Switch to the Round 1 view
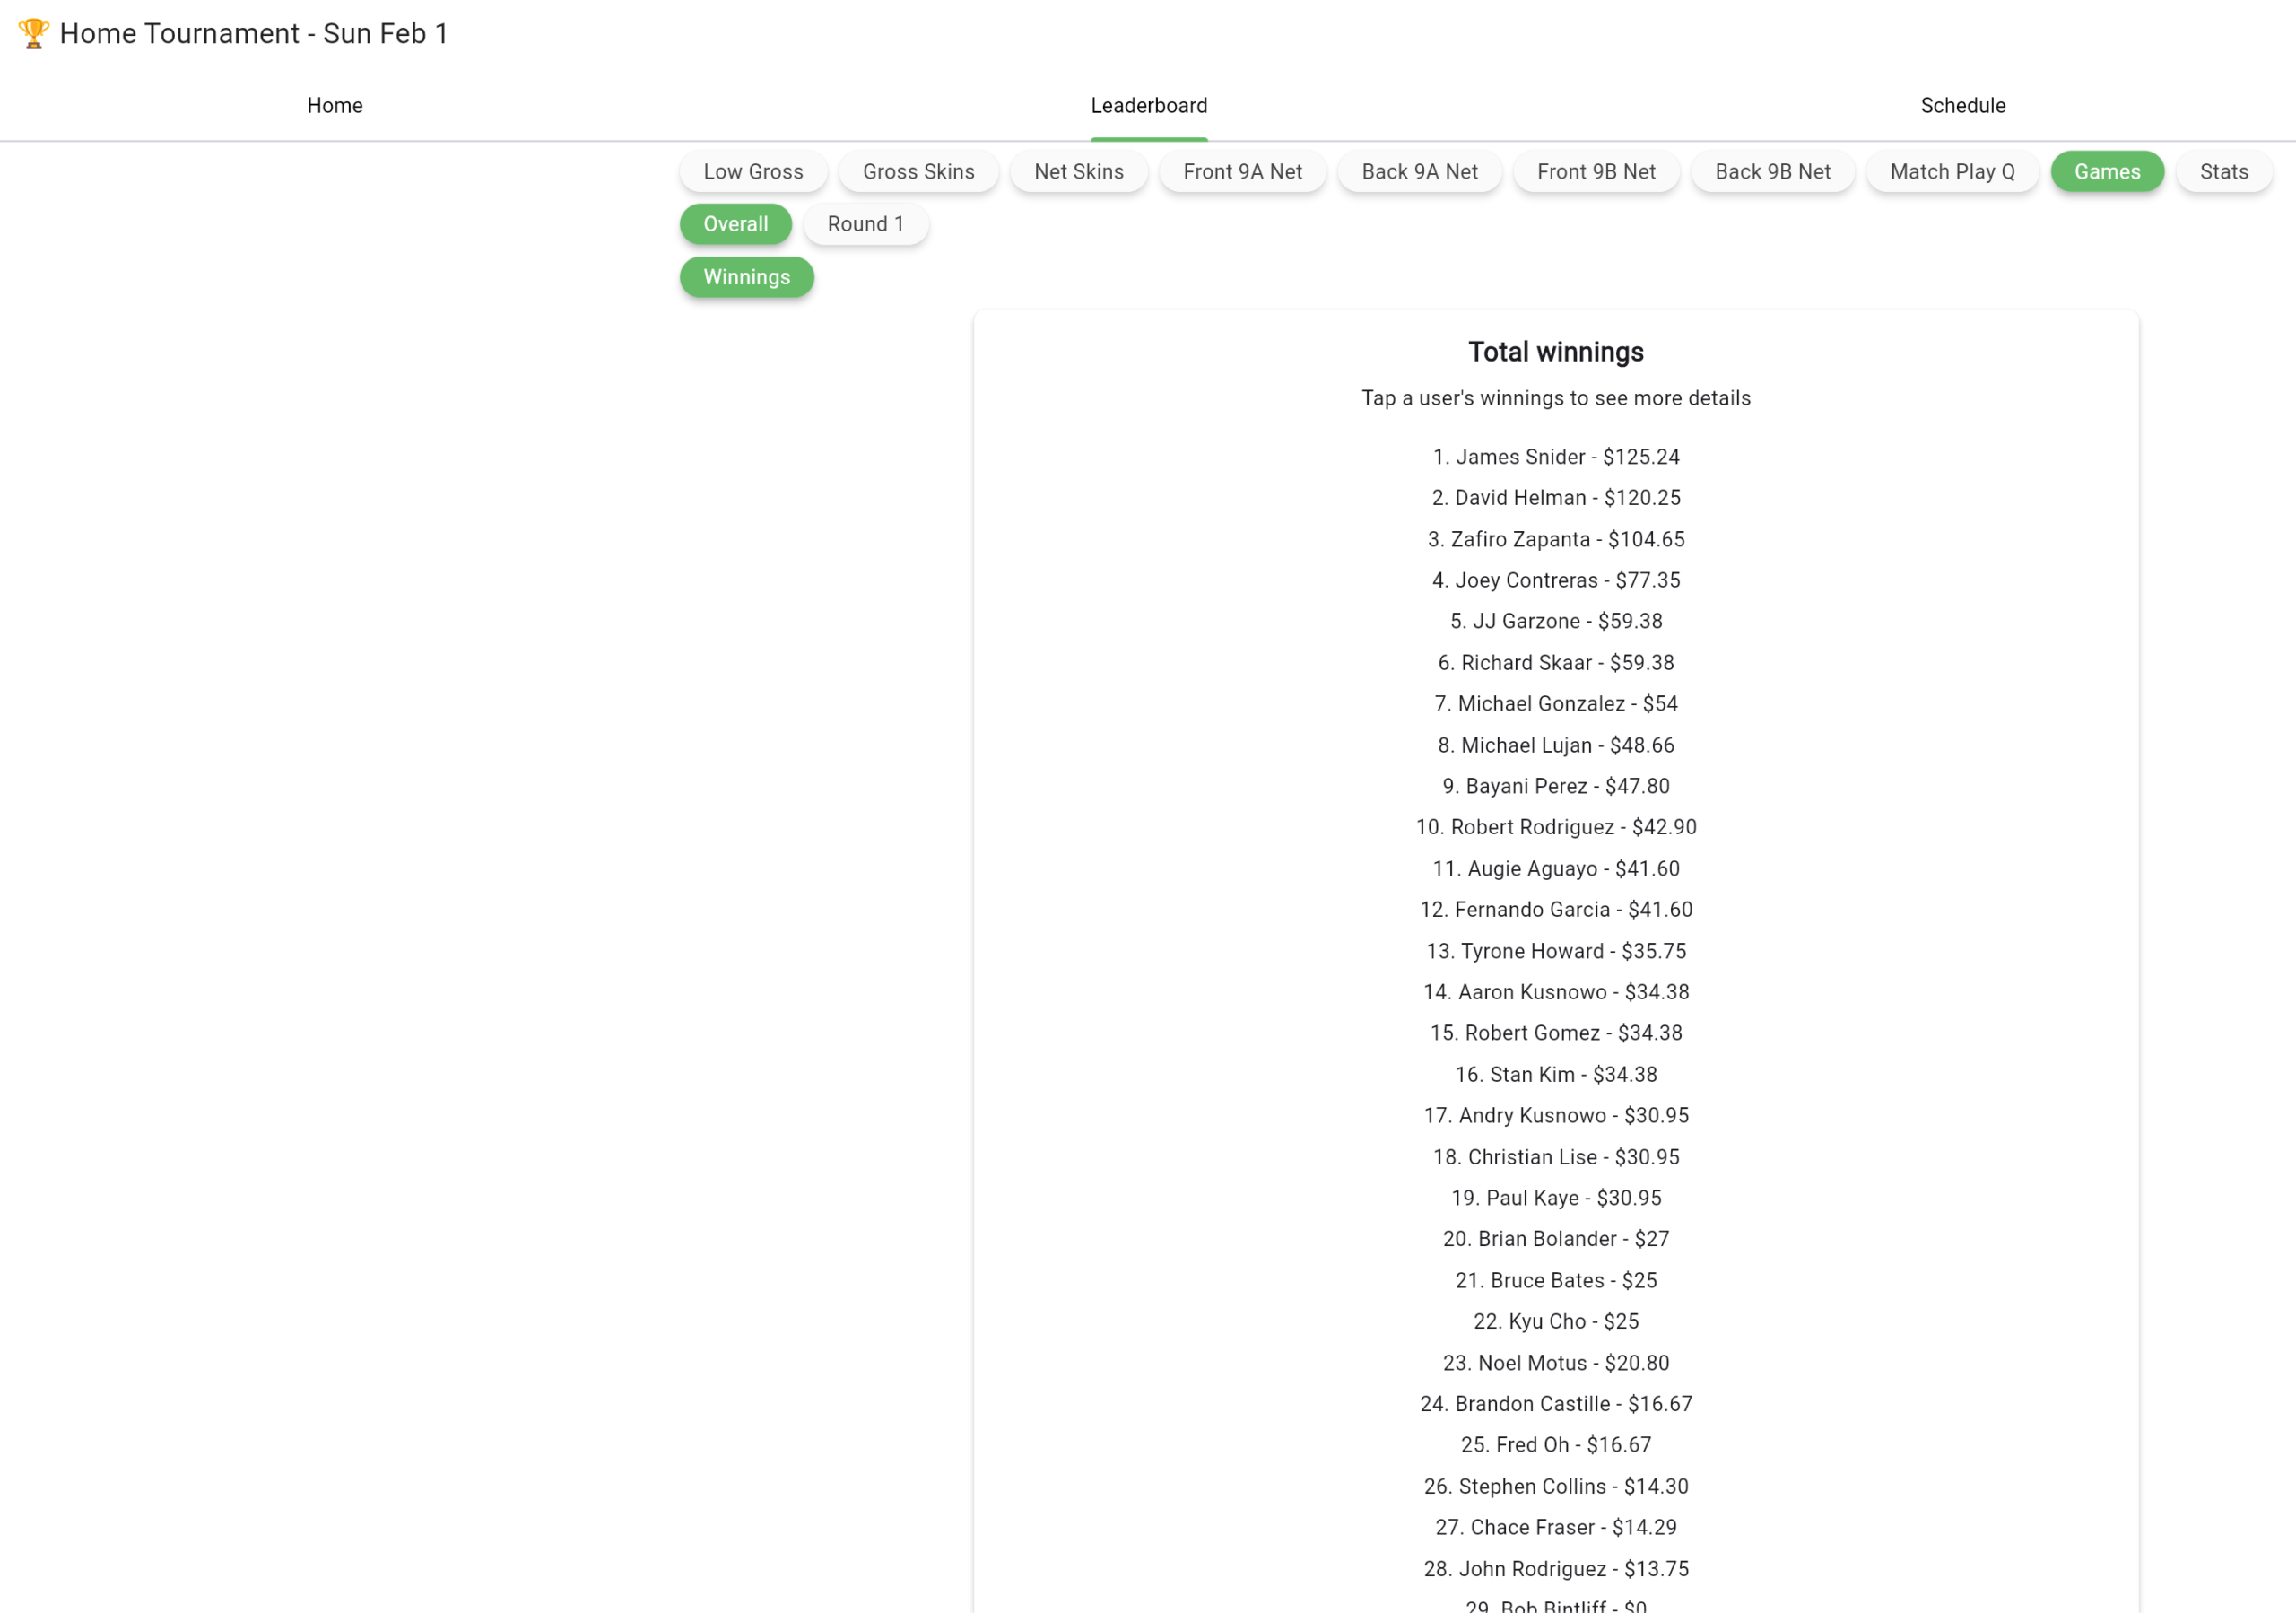The height and width of the screenshot is (1613, 2296). pyautogui.click(x=865, y=224)
